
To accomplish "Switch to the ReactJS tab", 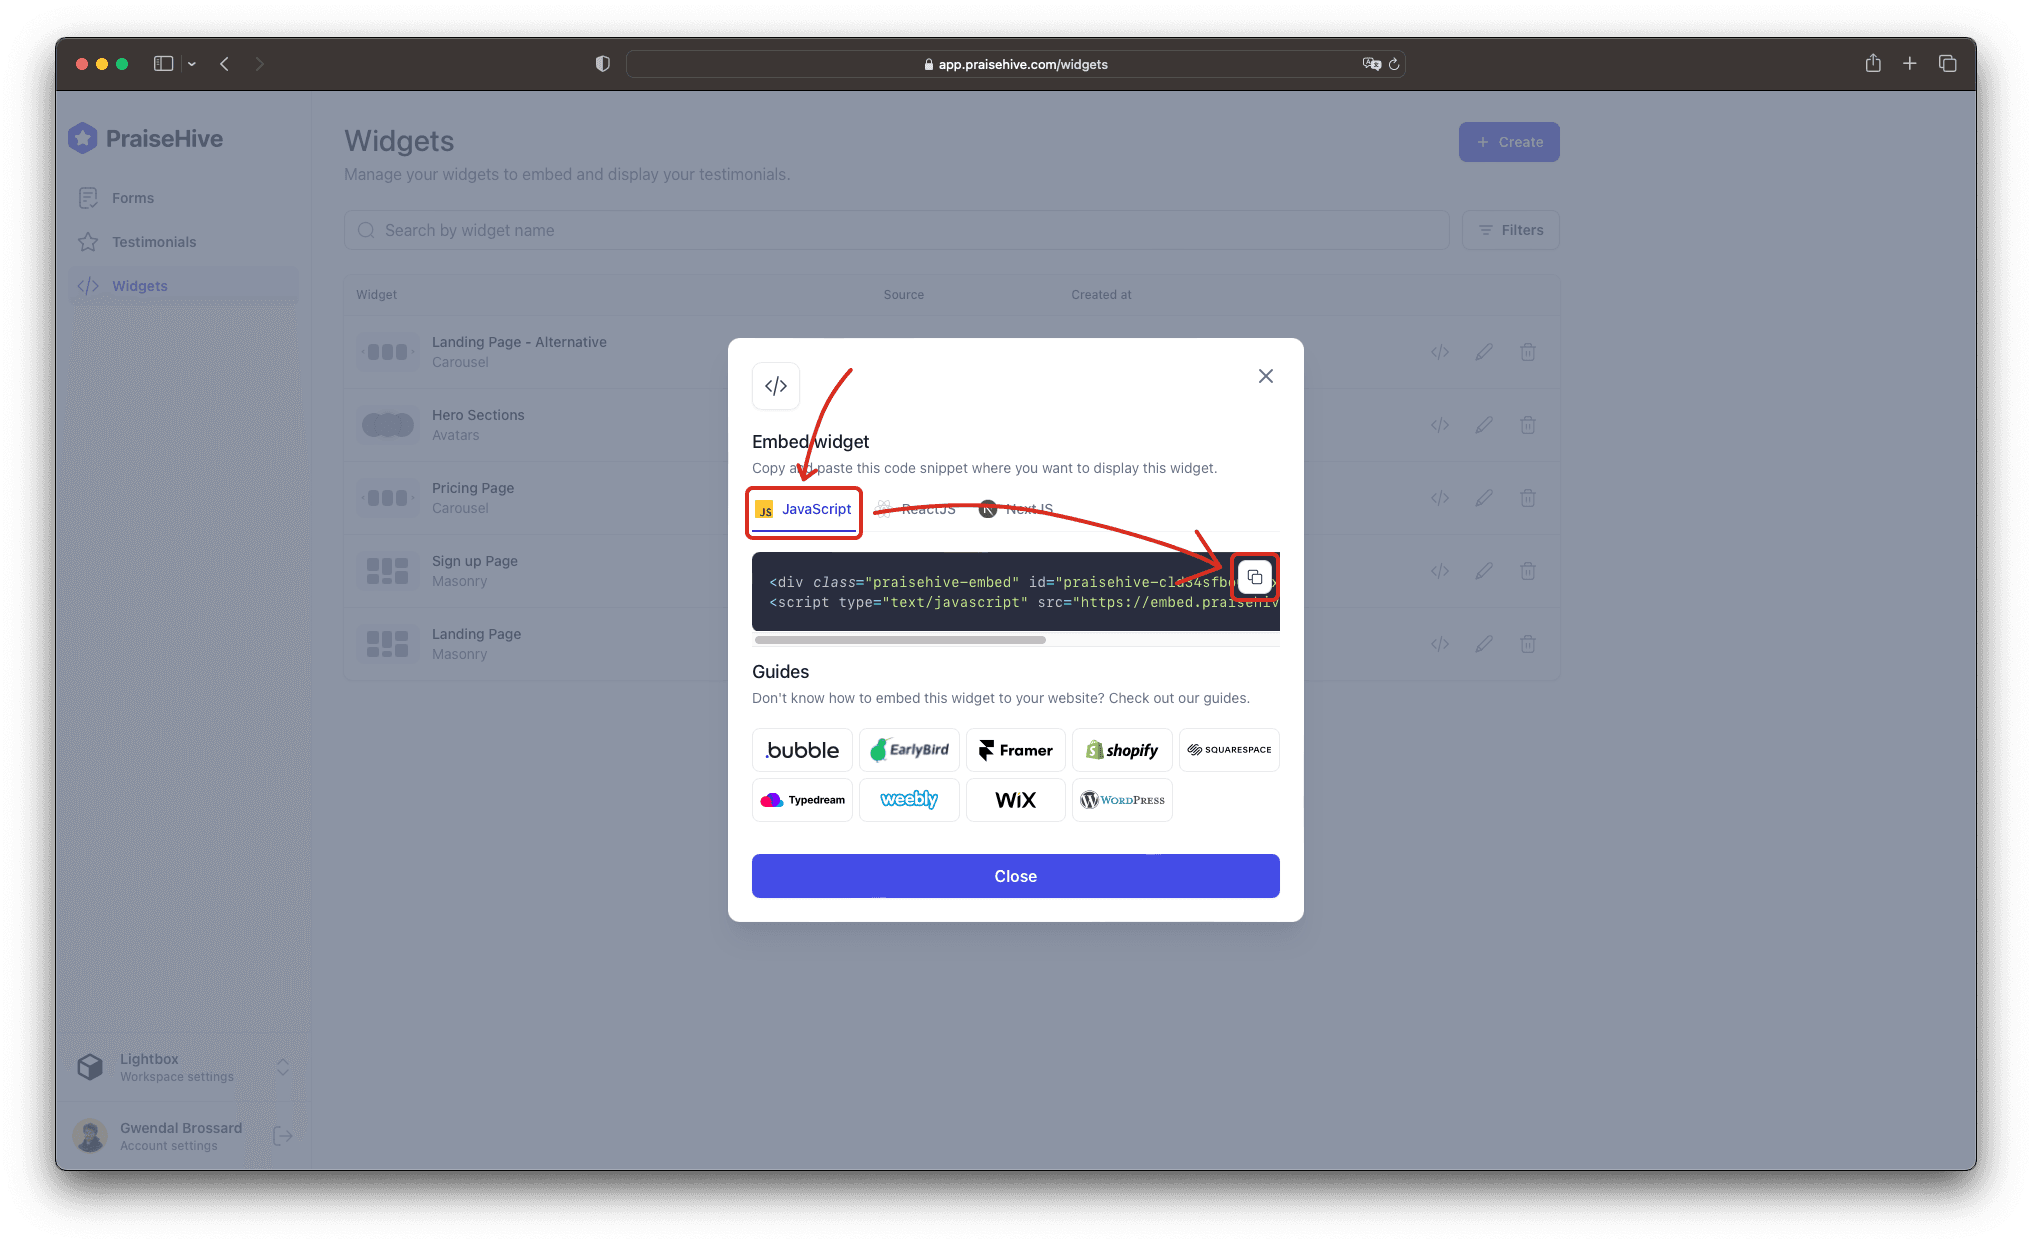I will pyautogui.click(x=916, y=508).
